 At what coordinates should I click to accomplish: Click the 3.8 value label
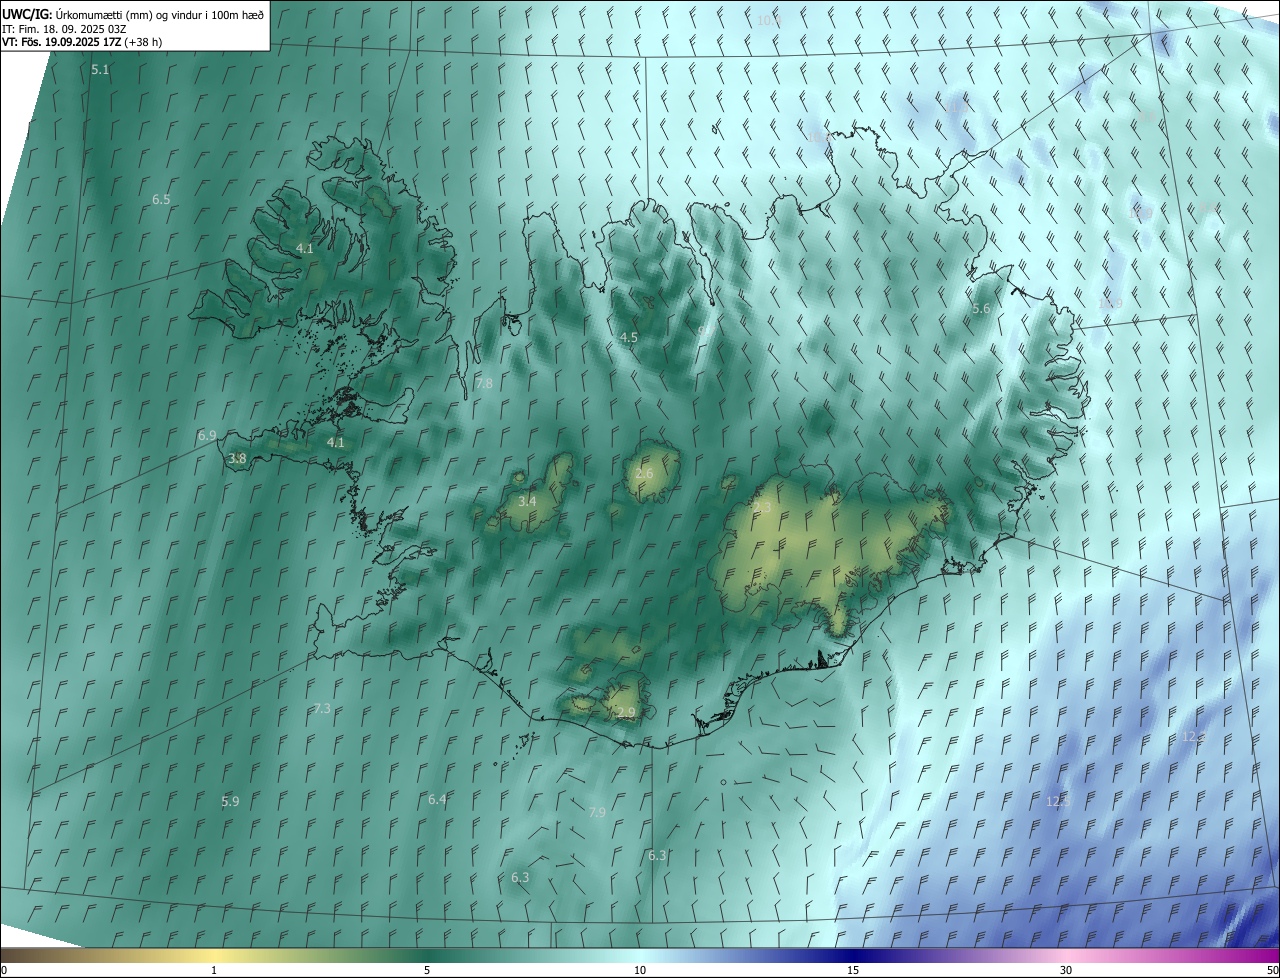click(237, 459)
